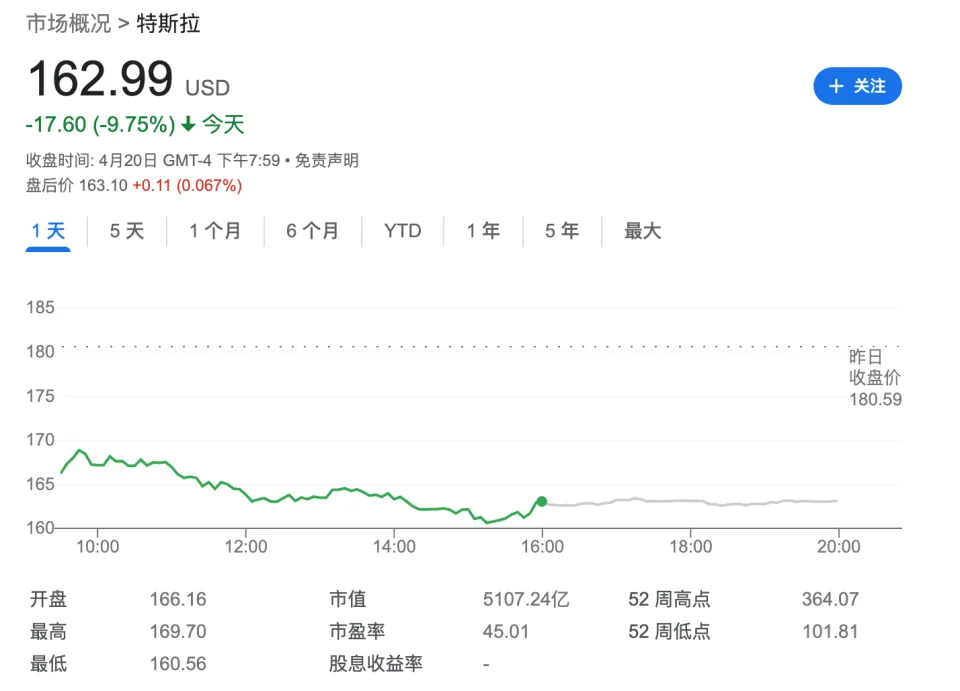Select the 1 天 range tab

[x=48, y=231]
